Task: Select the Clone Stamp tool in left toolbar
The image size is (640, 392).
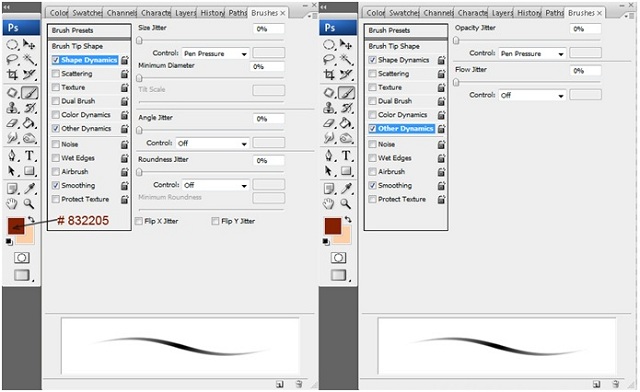Action: point(12,108)
